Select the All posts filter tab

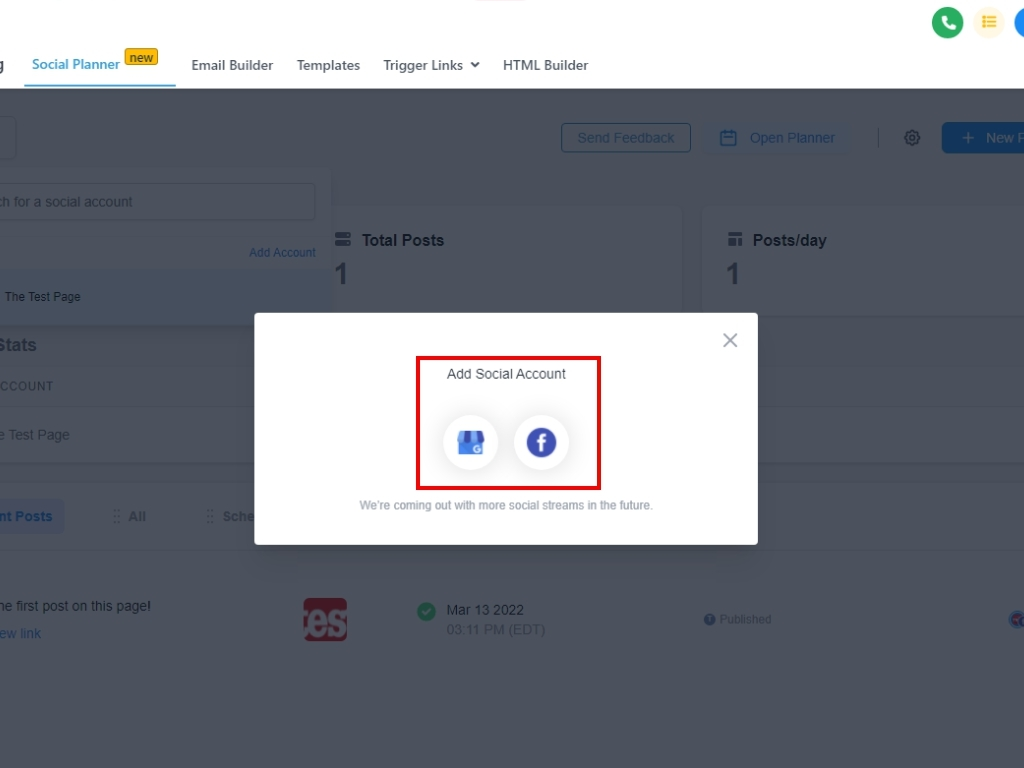[129, 517]
